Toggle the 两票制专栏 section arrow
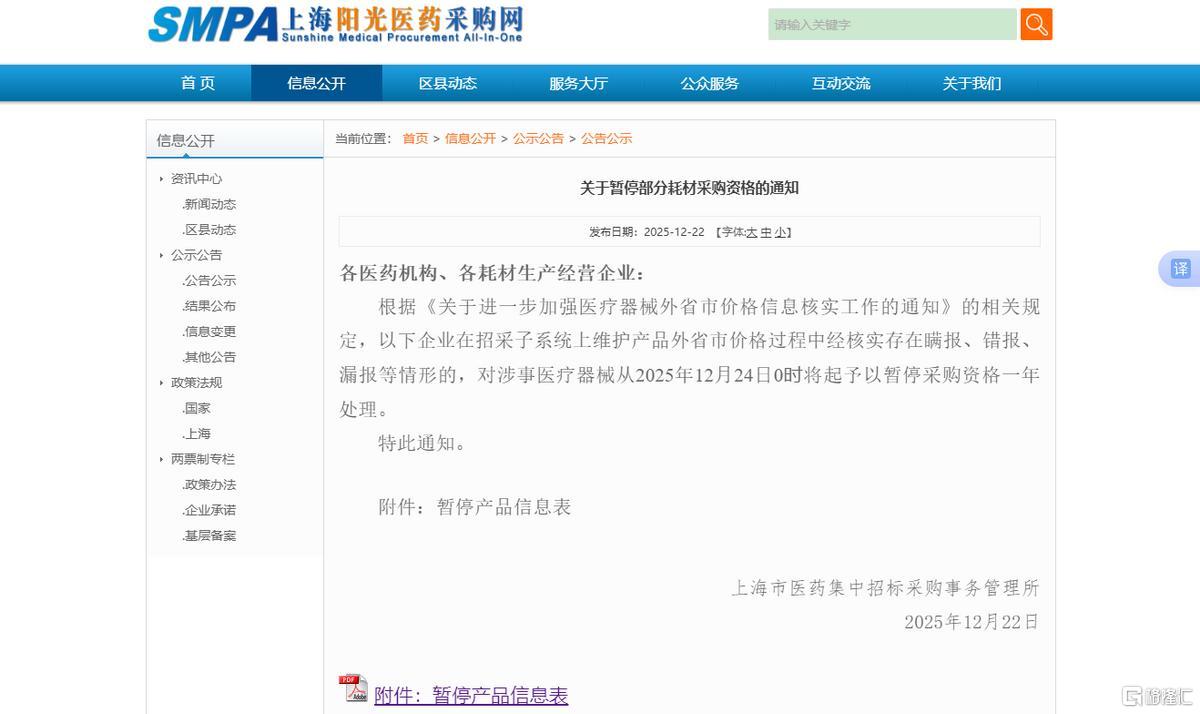 coord(162,459)
